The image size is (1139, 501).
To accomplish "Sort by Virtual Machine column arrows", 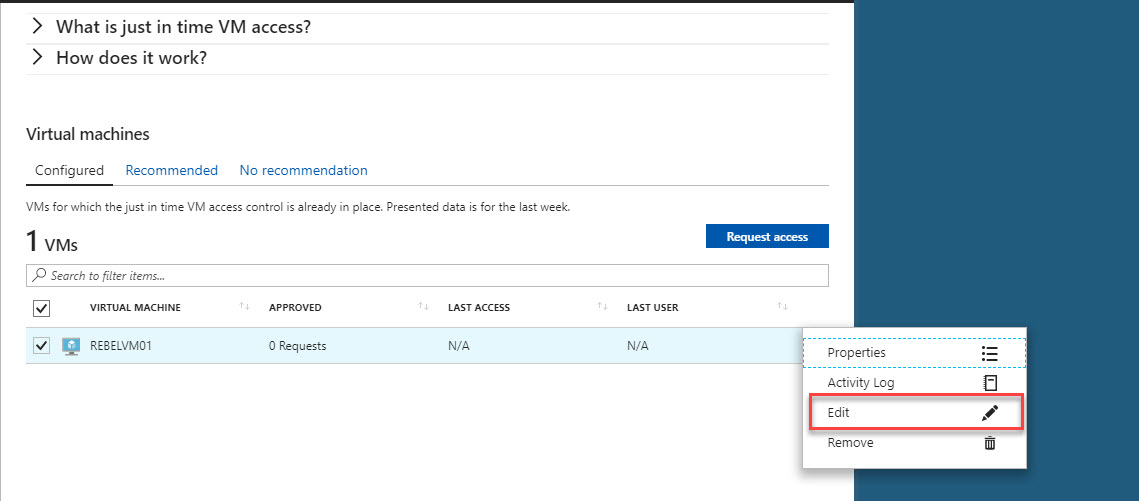I will click(x=245, y=307).
